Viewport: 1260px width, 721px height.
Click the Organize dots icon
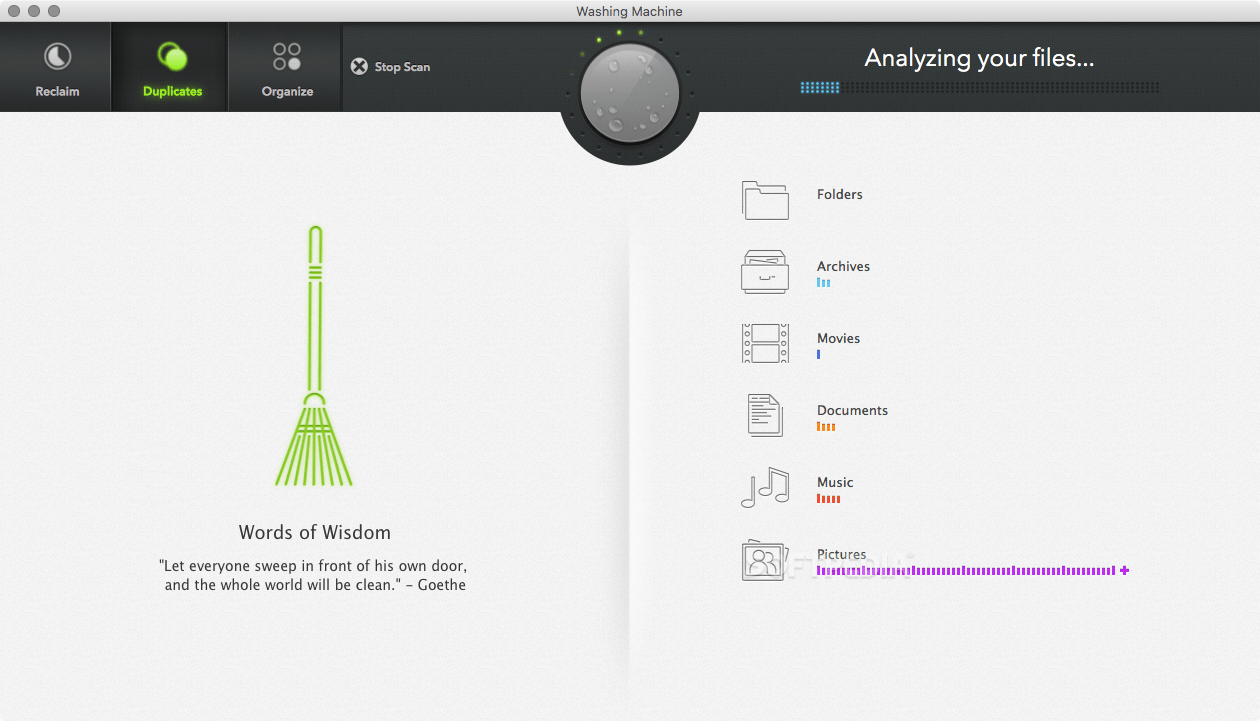pos(285,55)
